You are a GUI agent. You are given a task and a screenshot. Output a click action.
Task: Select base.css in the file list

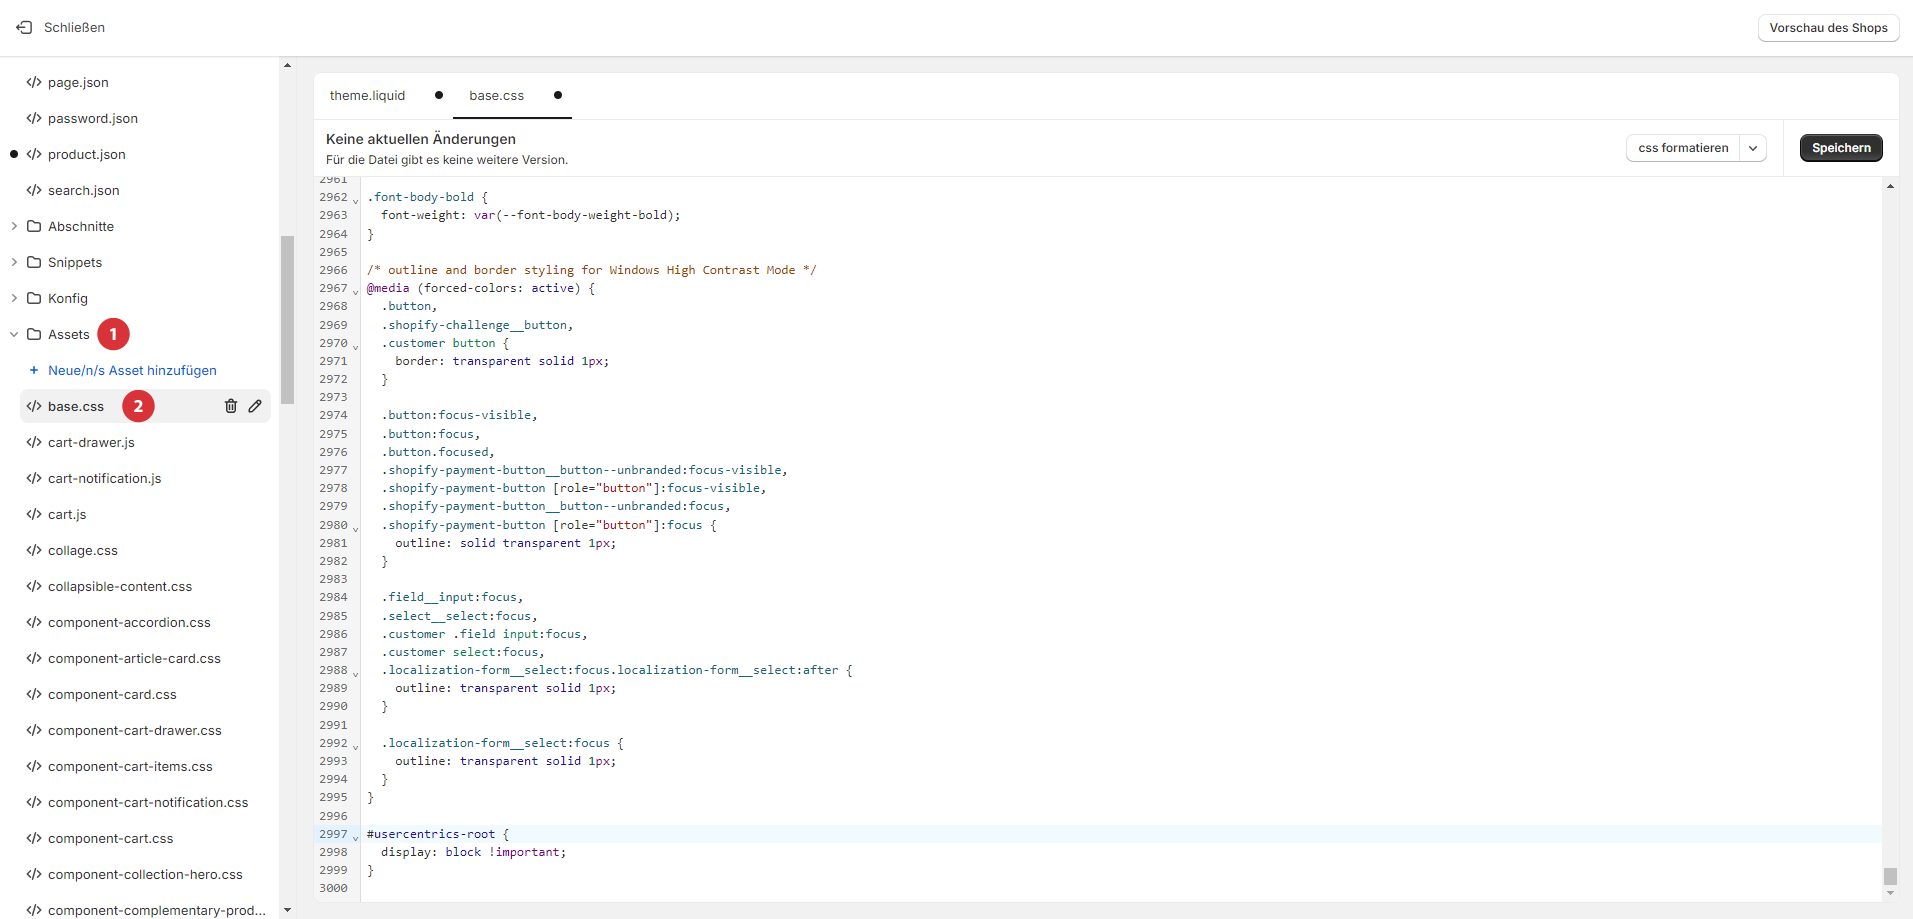click(x=76, y=406)
